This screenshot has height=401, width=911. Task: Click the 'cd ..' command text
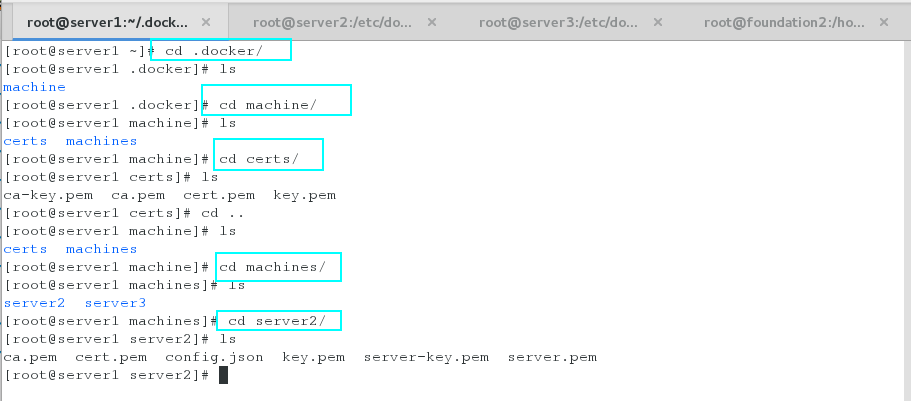tap(223, 213)
